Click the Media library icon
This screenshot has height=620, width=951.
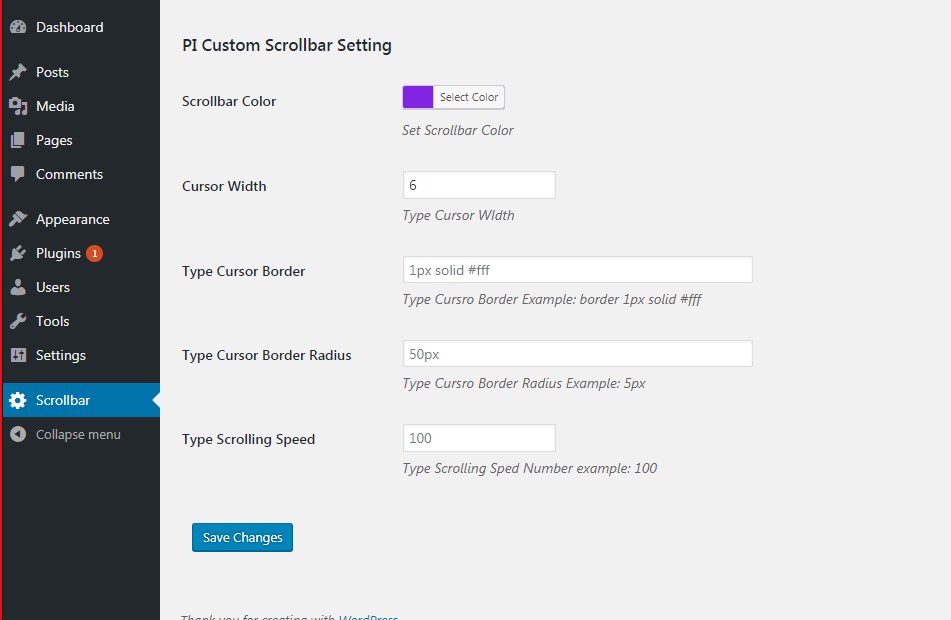pos(18,106)
